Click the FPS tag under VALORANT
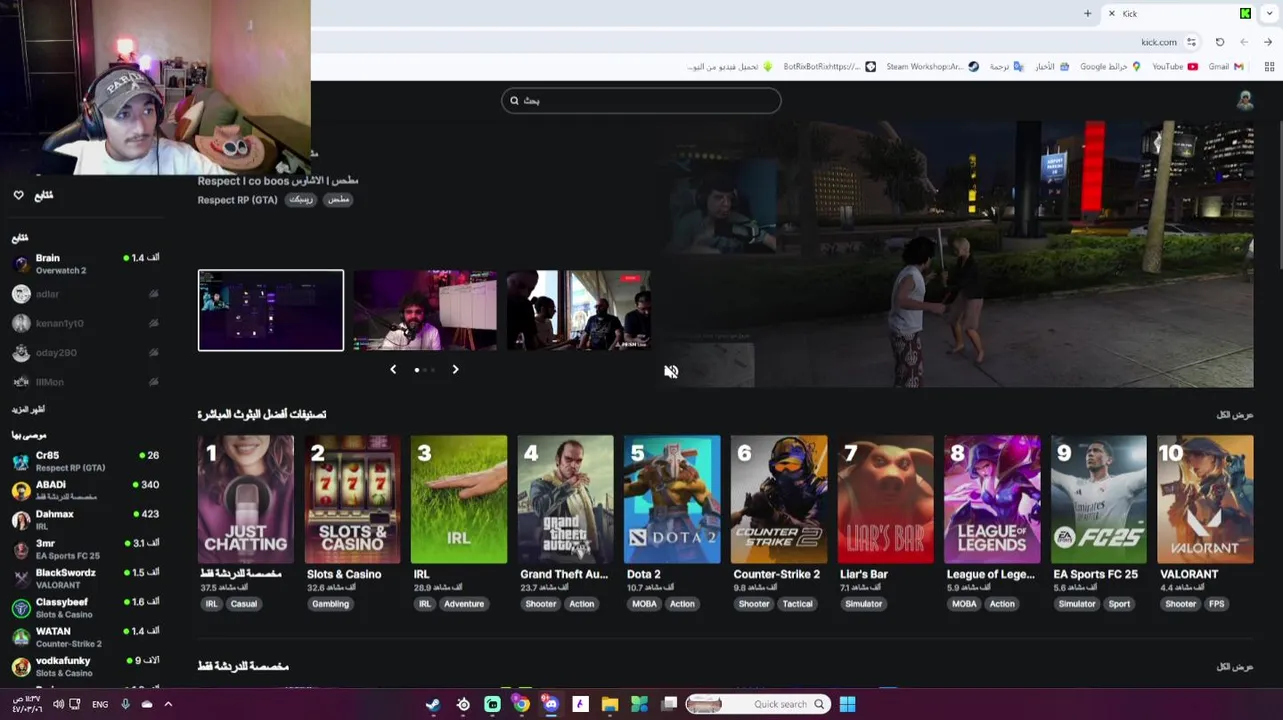This screenshot has width=1283, height=720. click(x=1216, y=604)
